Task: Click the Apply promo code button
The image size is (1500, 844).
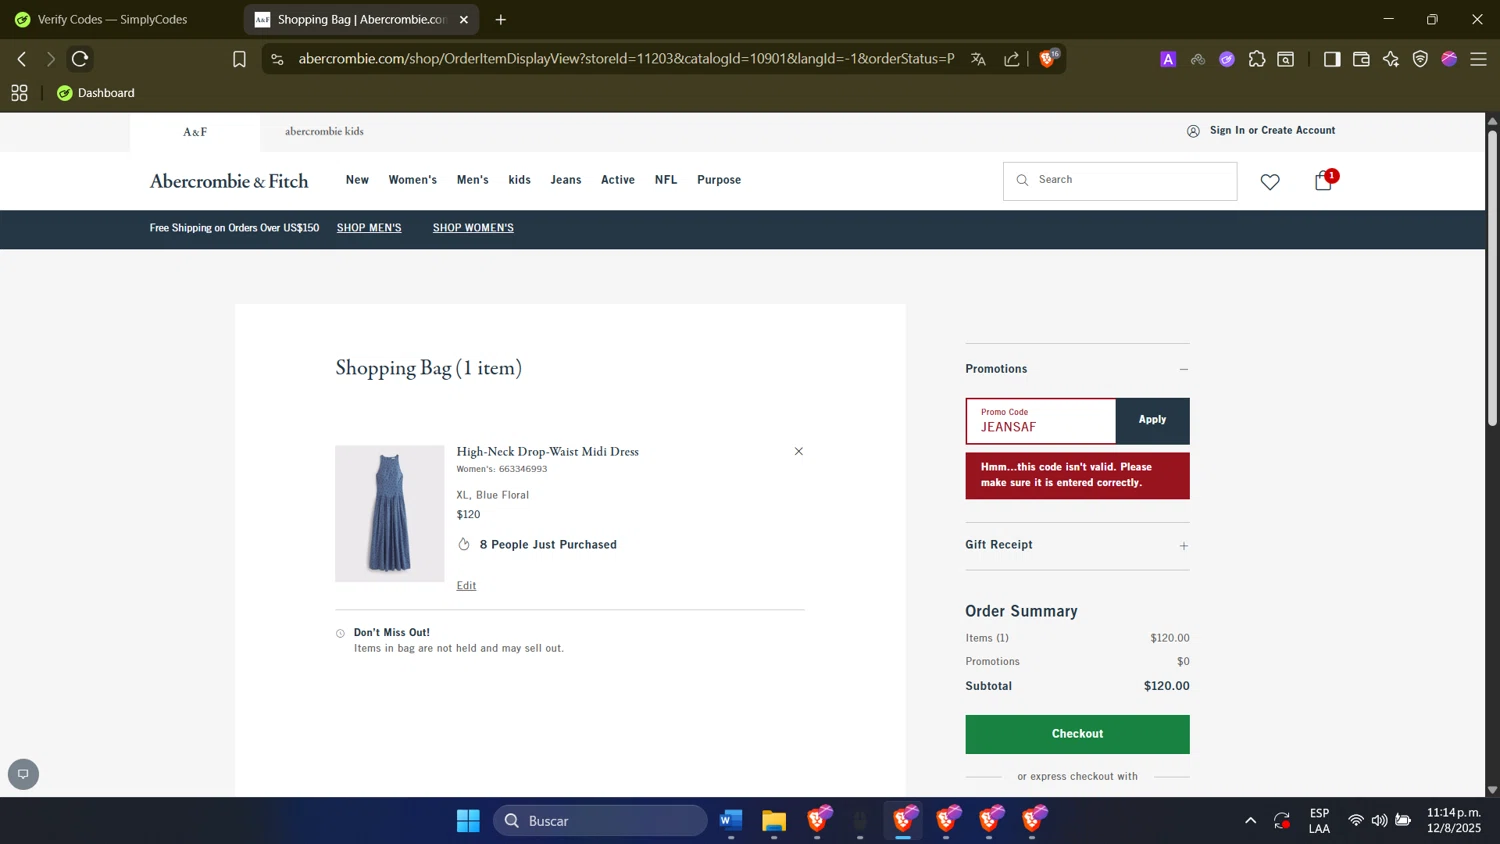Action: click(1152, 420)
